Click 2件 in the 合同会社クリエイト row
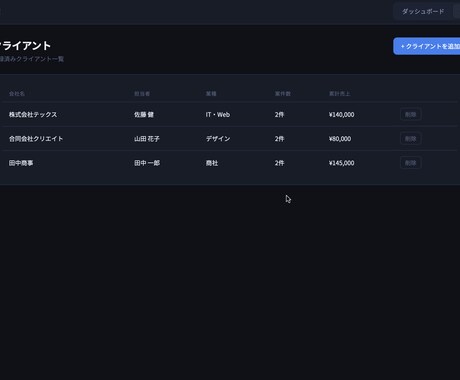 [279, 139]
